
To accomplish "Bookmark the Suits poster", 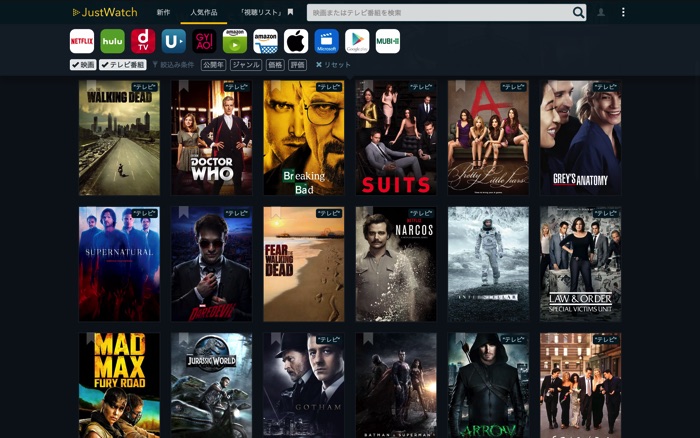I will tap(368, 86).
